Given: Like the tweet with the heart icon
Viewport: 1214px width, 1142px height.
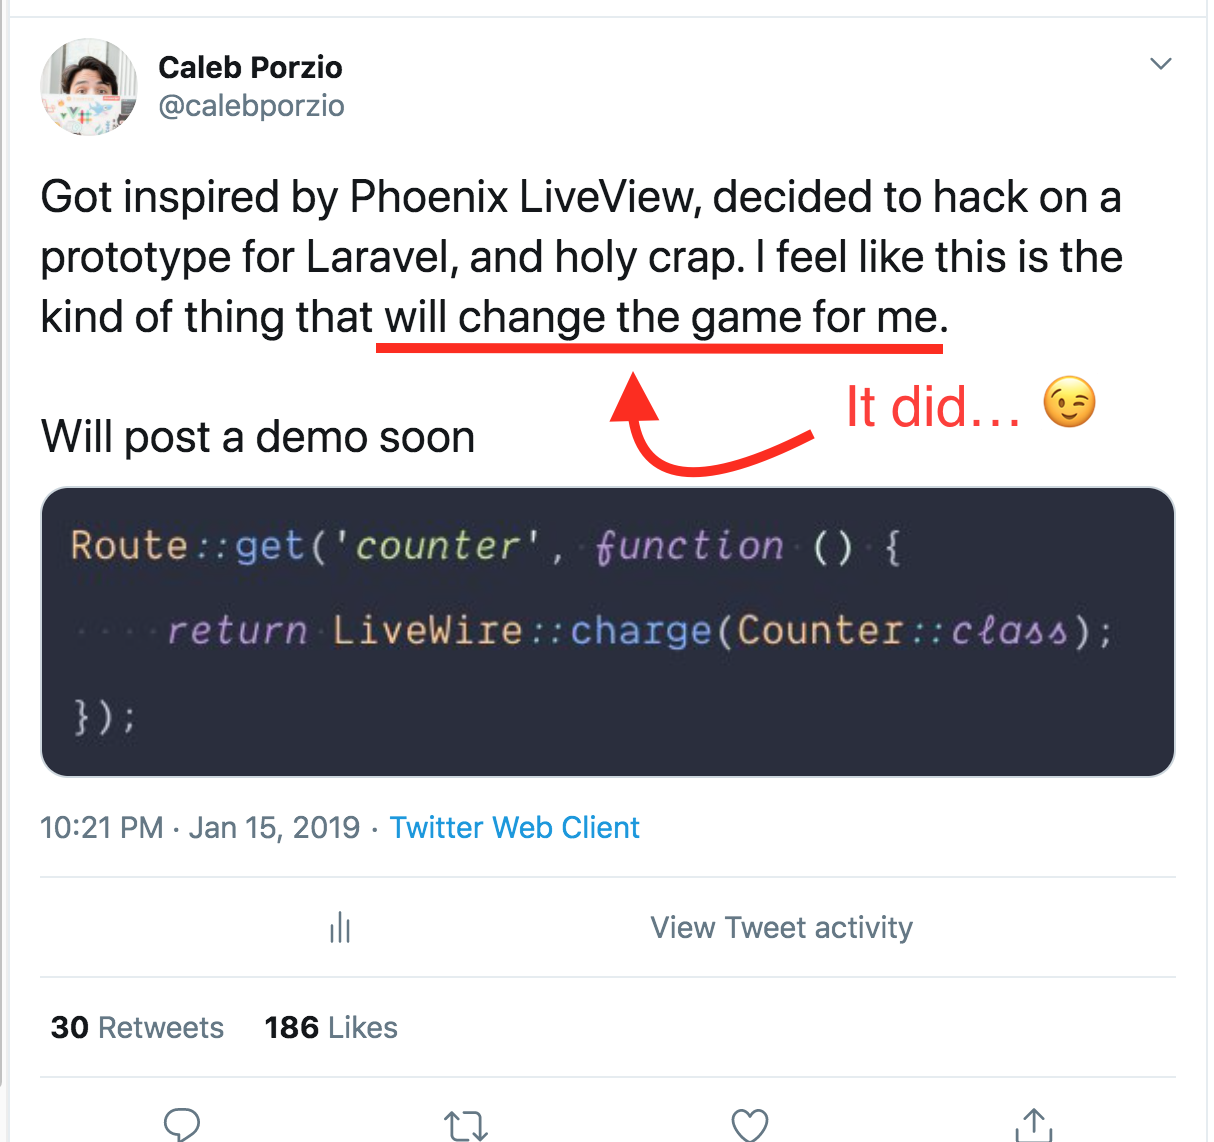Looking at the screenshot, I should (749, 1124).
